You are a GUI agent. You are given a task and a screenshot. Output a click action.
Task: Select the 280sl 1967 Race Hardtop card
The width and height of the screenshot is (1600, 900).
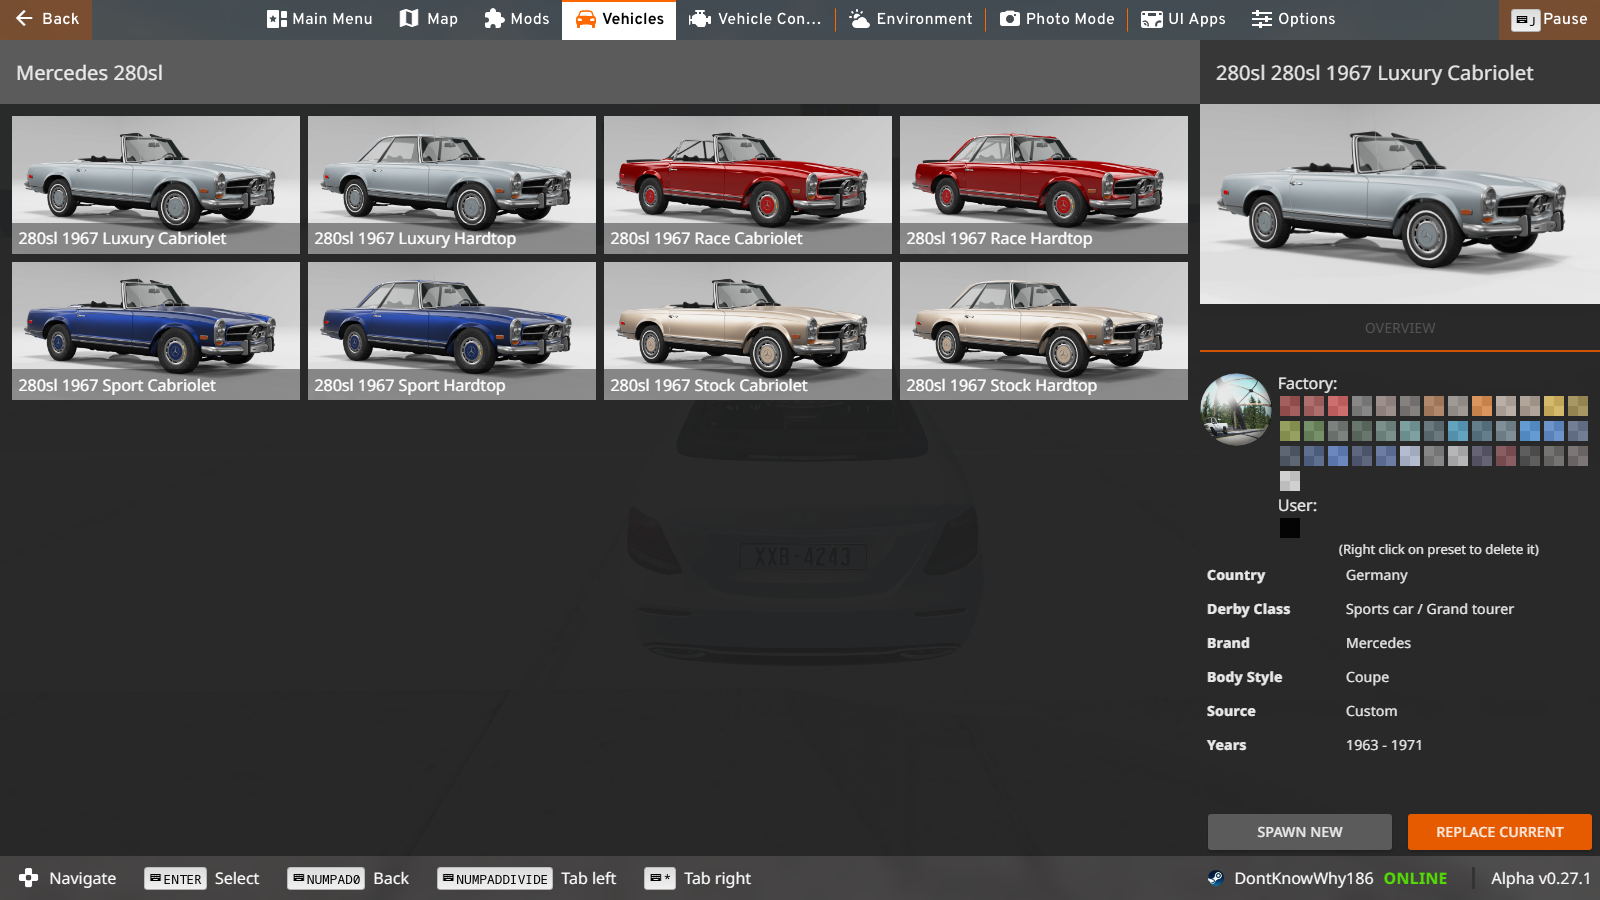[x=1044, y=185]
